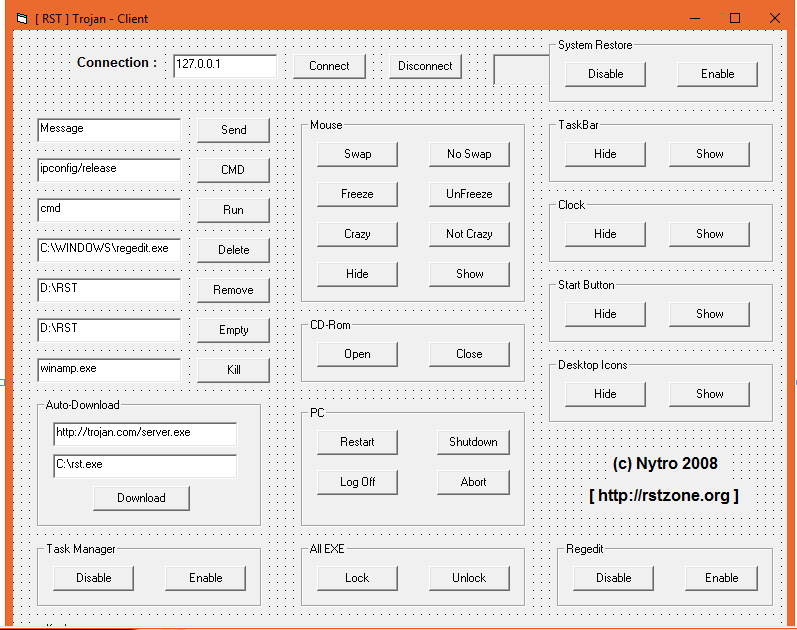This screenshot has height=630, width=797.
Task: Click the Disconnect button
Action: (425, 66)
